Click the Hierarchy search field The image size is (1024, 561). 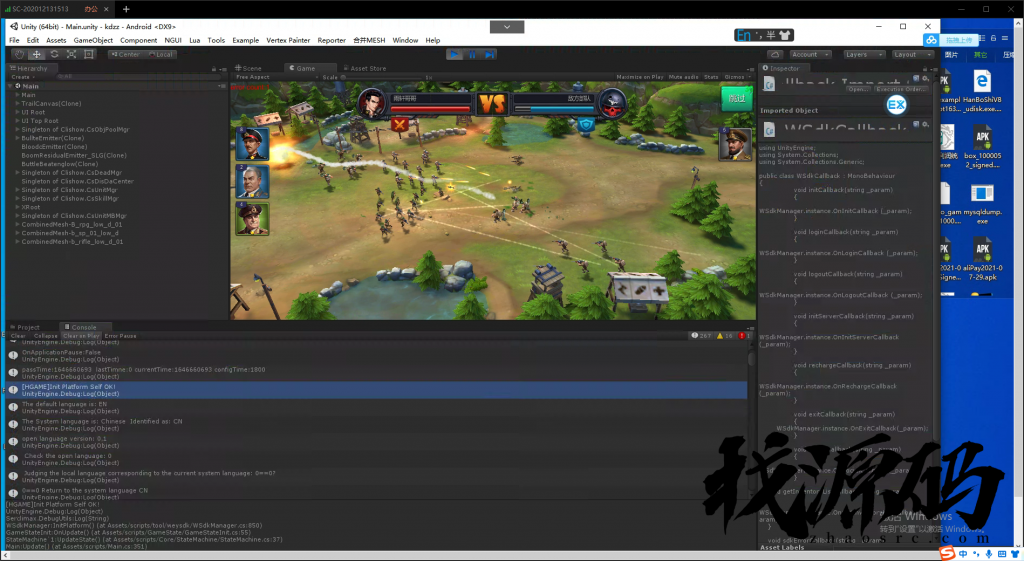(137, 77)
